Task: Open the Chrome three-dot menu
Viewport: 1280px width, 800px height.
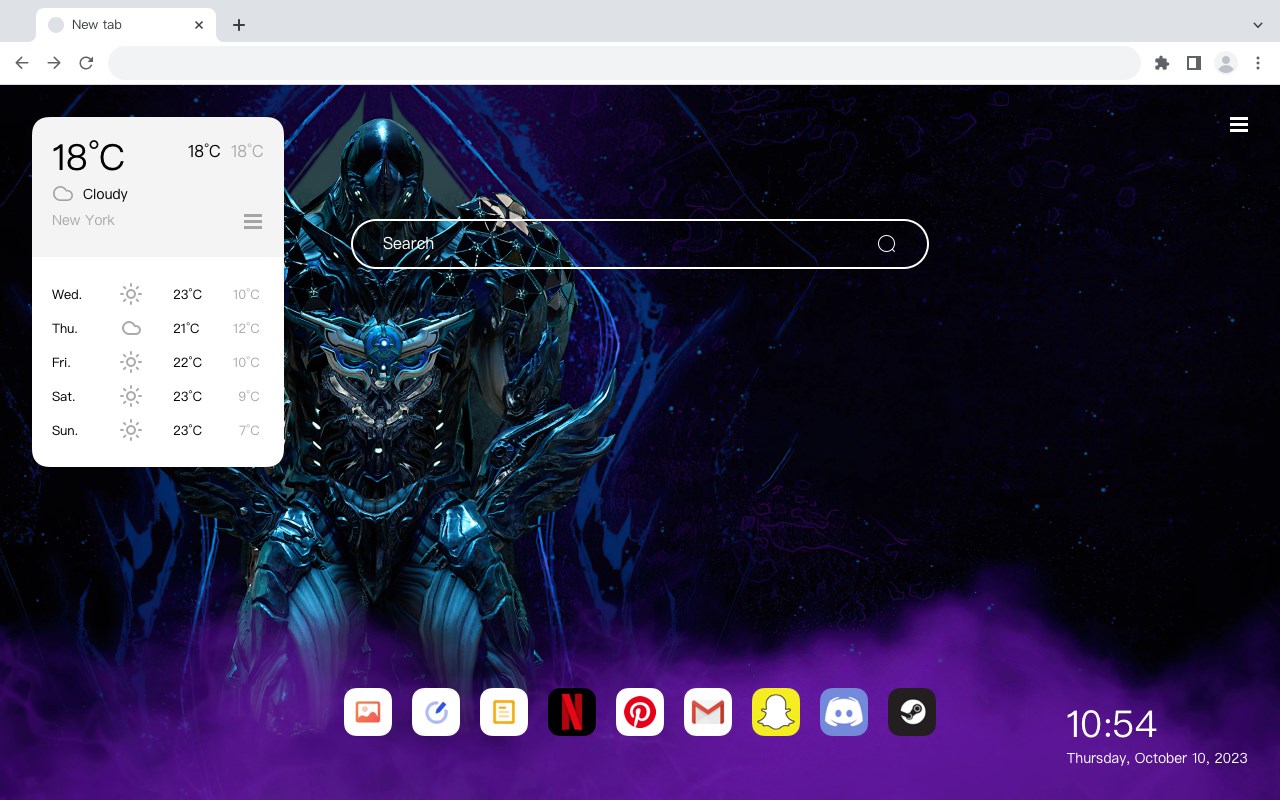Action: [1258, 63]
